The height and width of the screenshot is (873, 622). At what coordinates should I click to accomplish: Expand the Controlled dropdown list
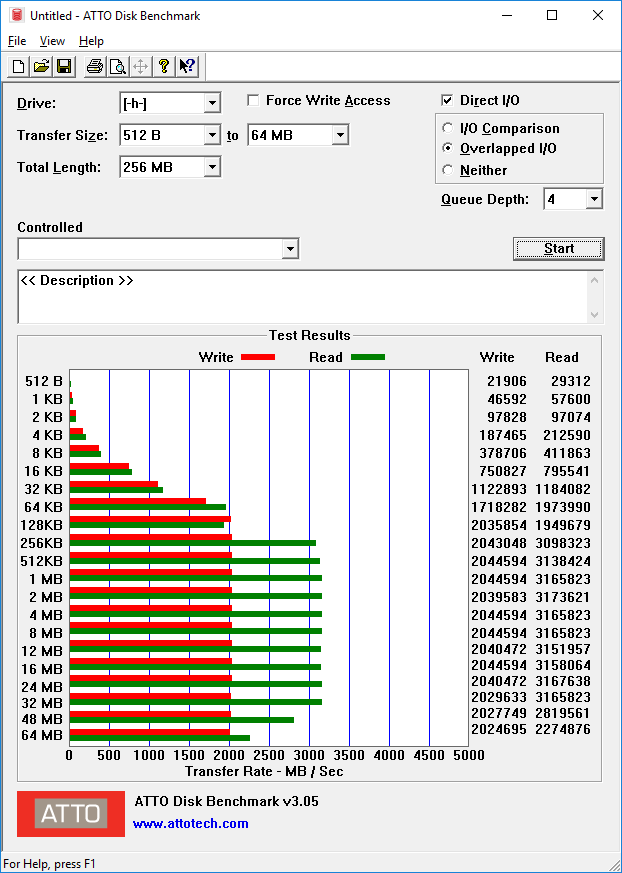point(290,249)
